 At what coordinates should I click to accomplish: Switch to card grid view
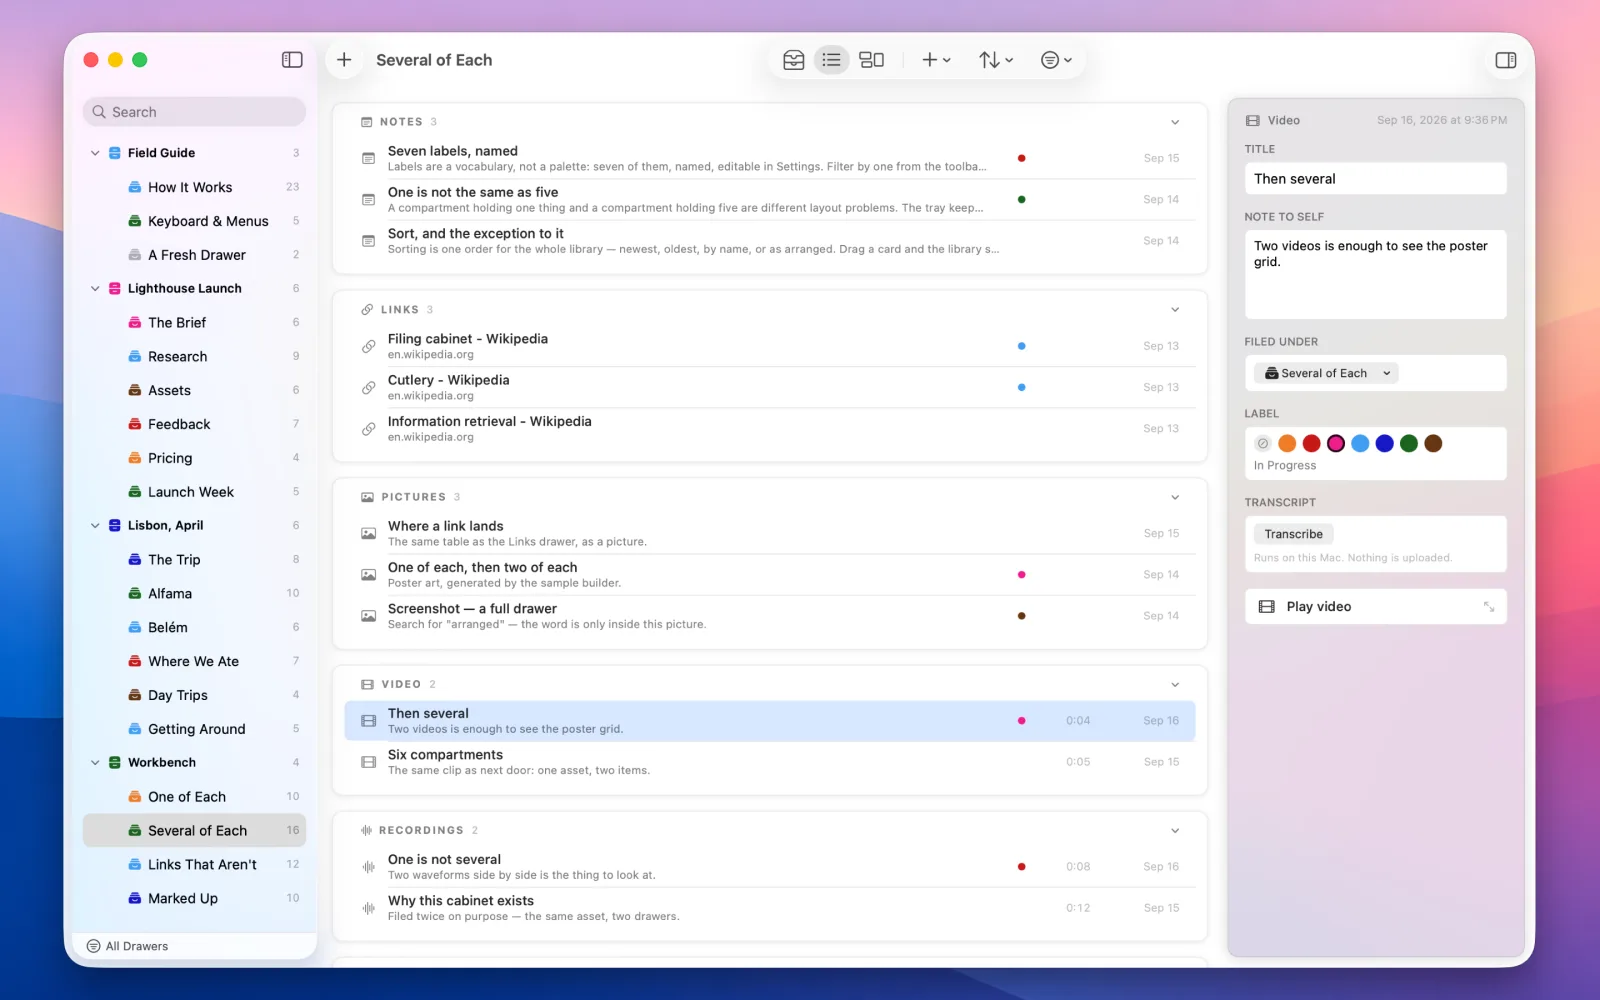pos(872,60)
